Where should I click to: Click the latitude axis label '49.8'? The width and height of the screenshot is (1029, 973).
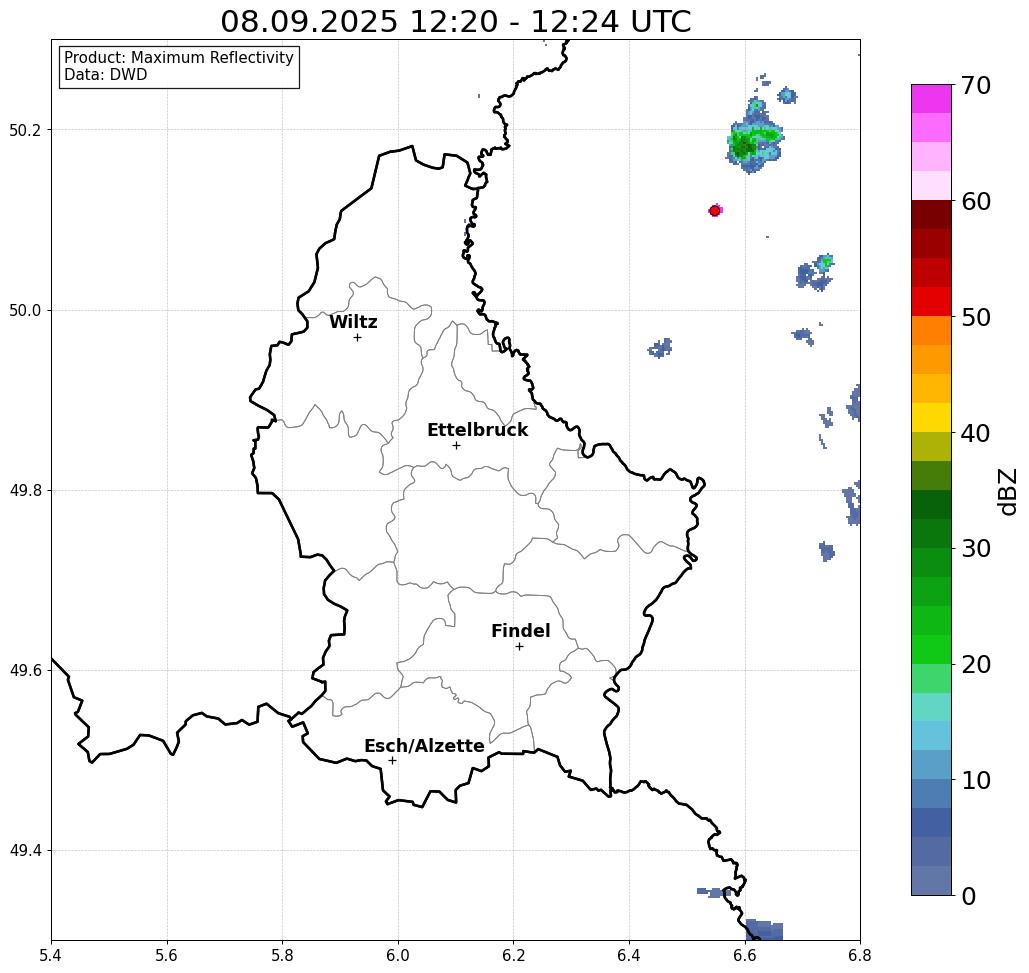click(x=24, y=490)
